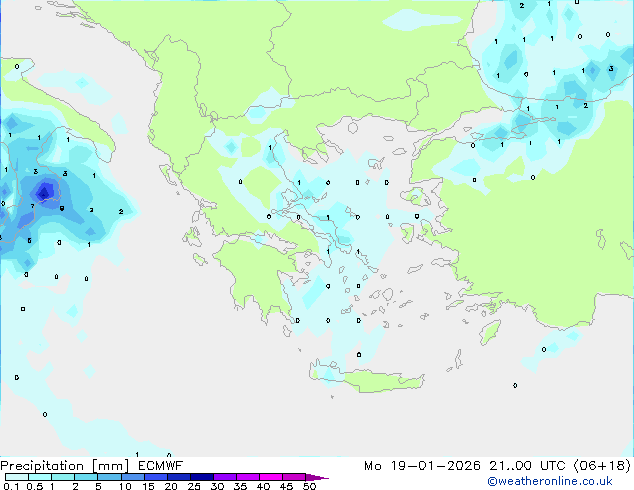Choose the 20–25 mm dark blue swatch
Viewport: 634px width, 490px height.
[x=179, y=477]
